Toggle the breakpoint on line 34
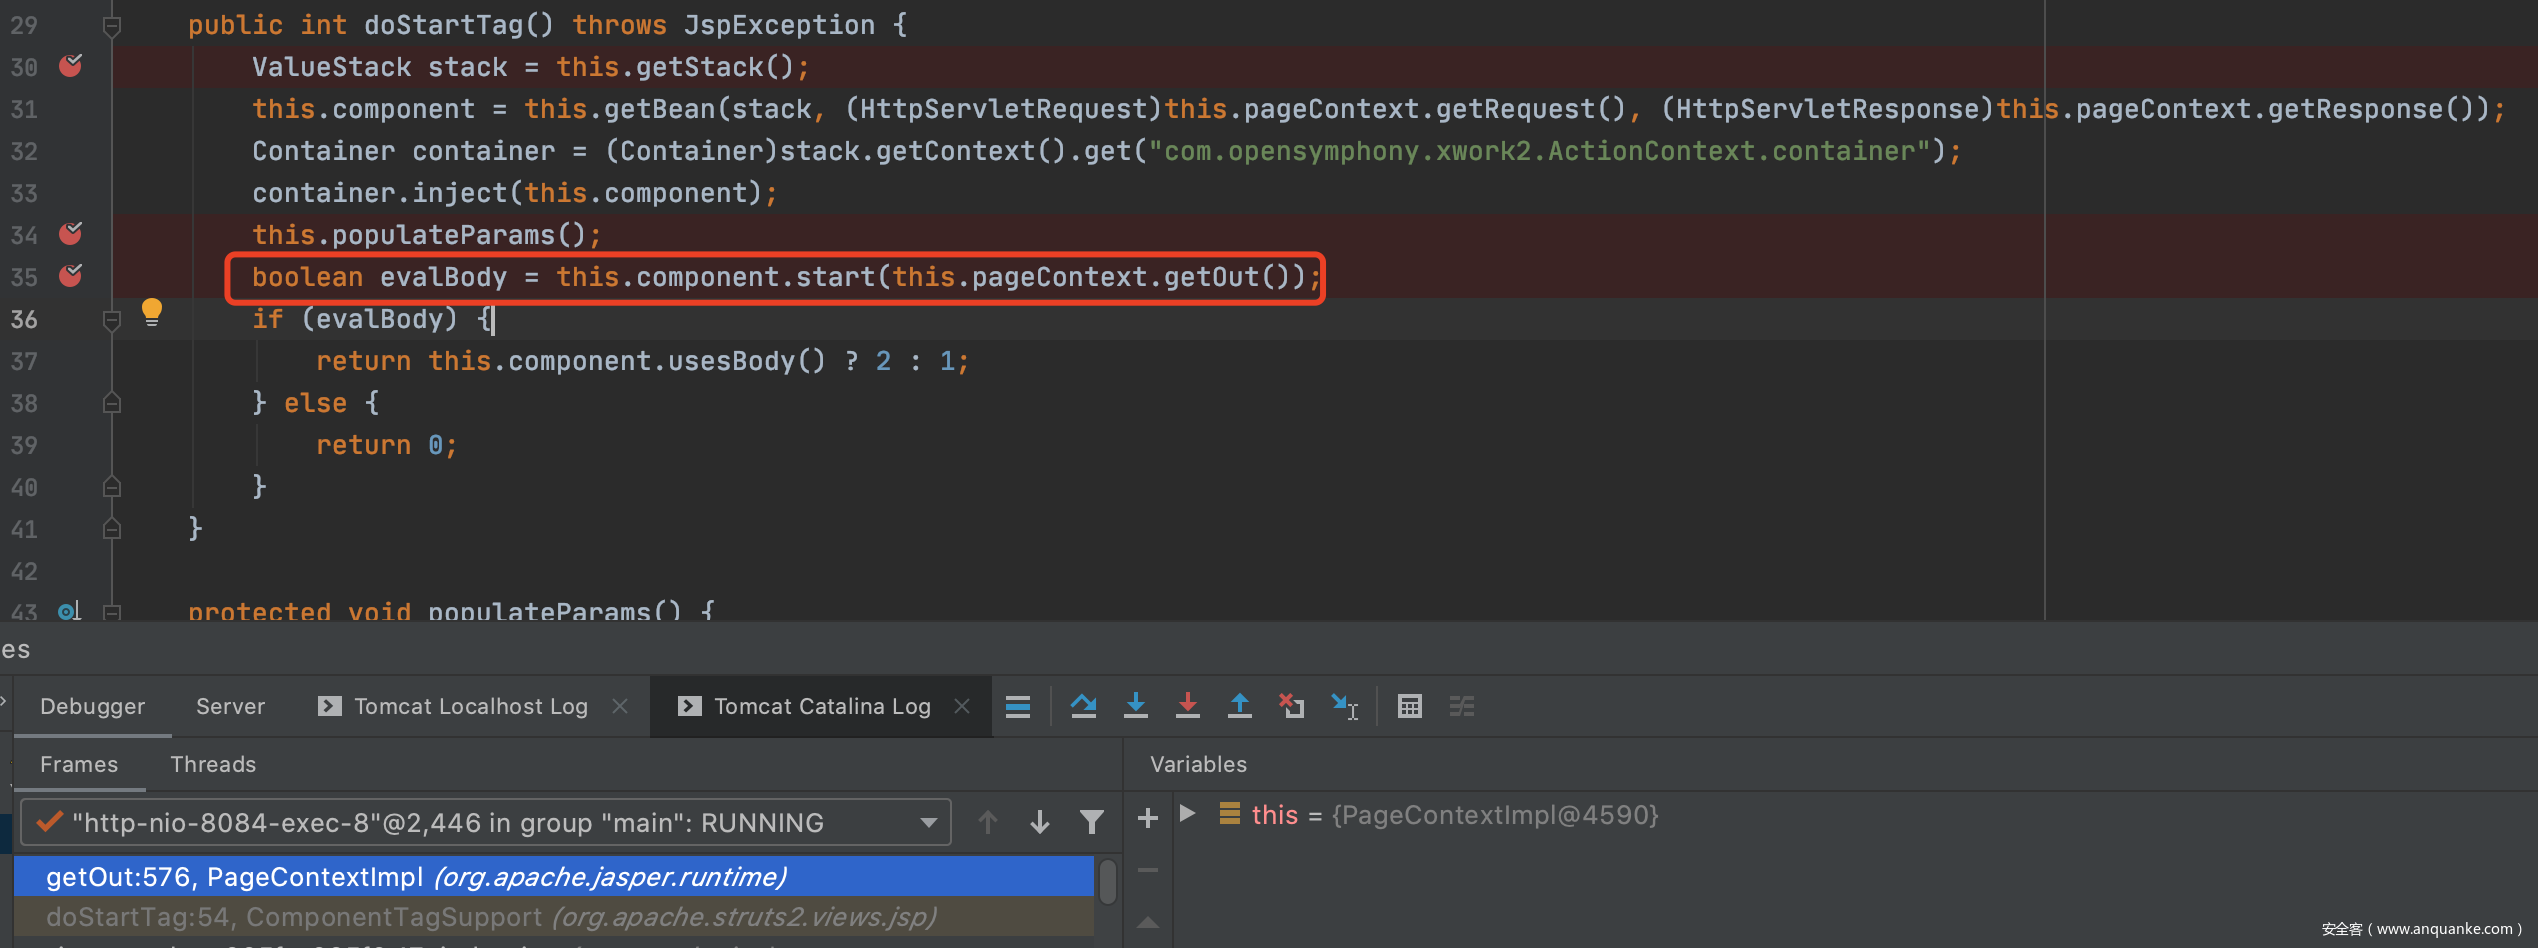Screen dimensions: 2538x948 coord(70,234)
